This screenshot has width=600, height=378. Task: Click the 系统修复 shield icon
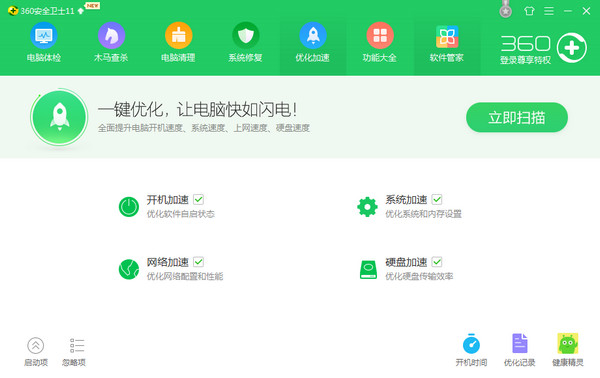[x=246, y=36]
